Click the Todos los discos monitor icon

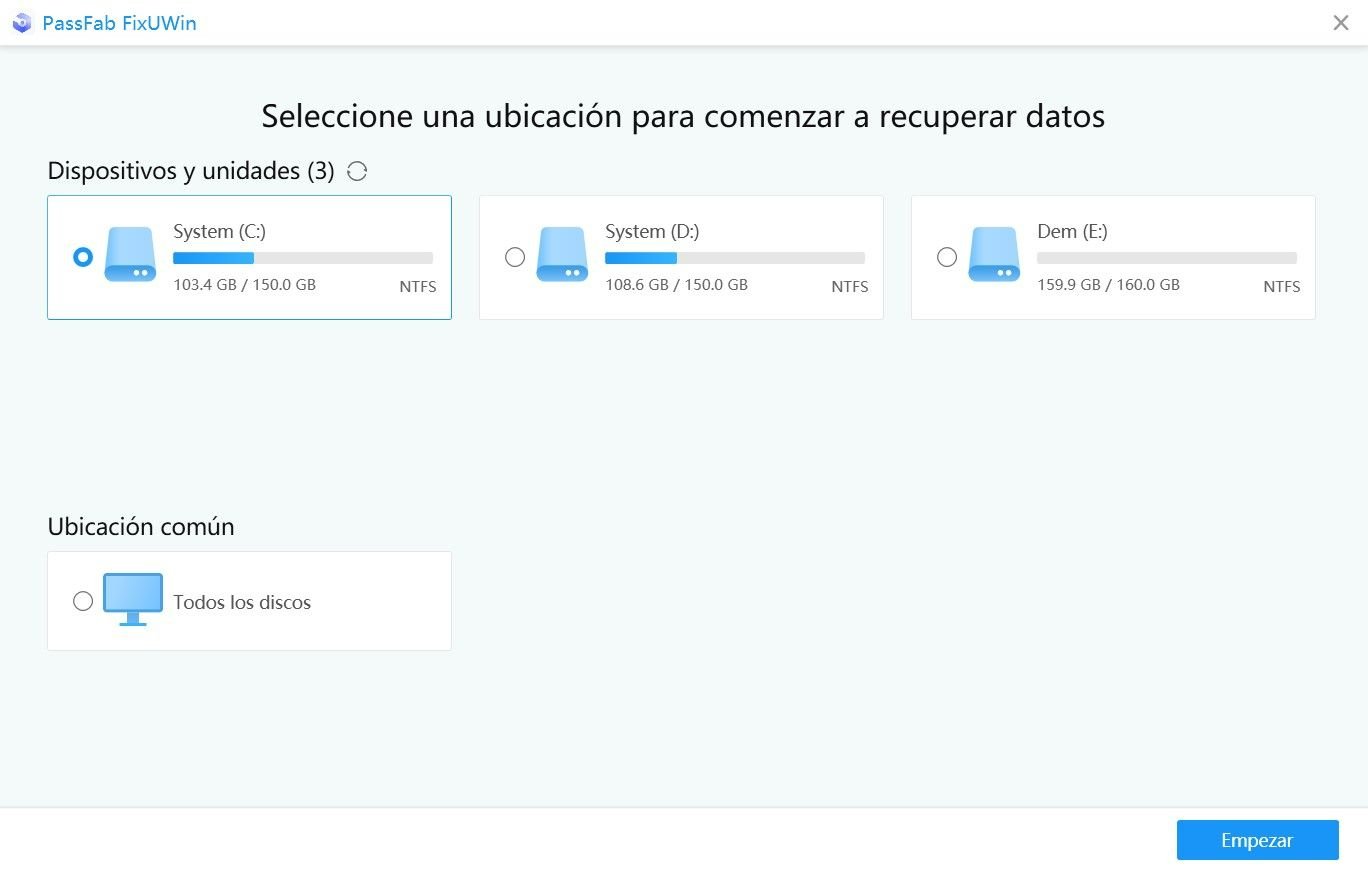[133, 599]
